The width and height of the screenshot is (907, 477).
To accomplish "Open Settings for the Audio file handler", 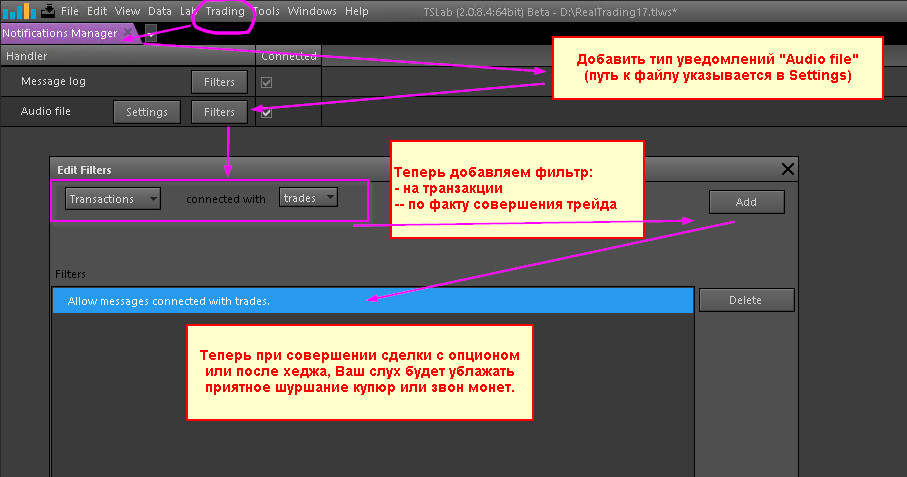I will pyautogui.click(x=147, y=112).
